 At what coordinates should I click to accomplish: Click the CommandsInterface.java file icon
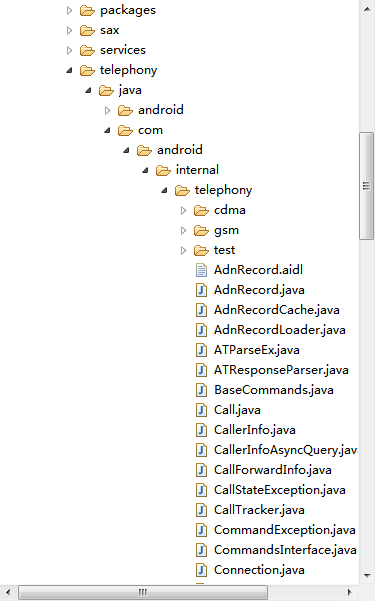coord(201,550)
